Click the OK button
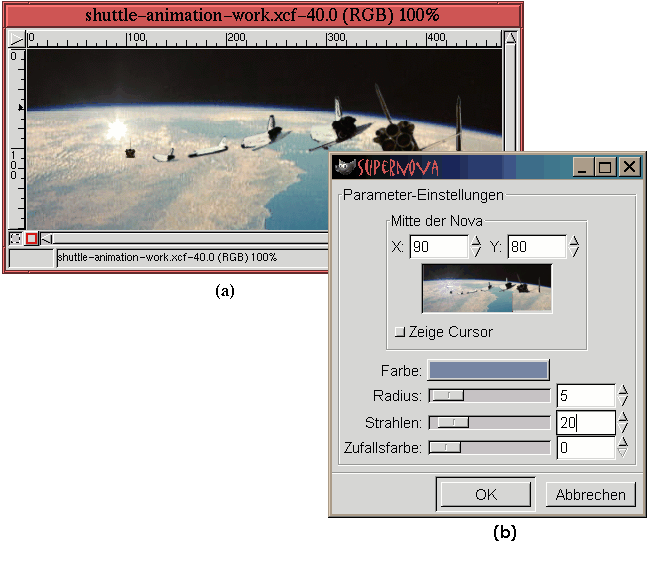Image resolution: width=647 pixels, height=571 pixels. point(485,494)
